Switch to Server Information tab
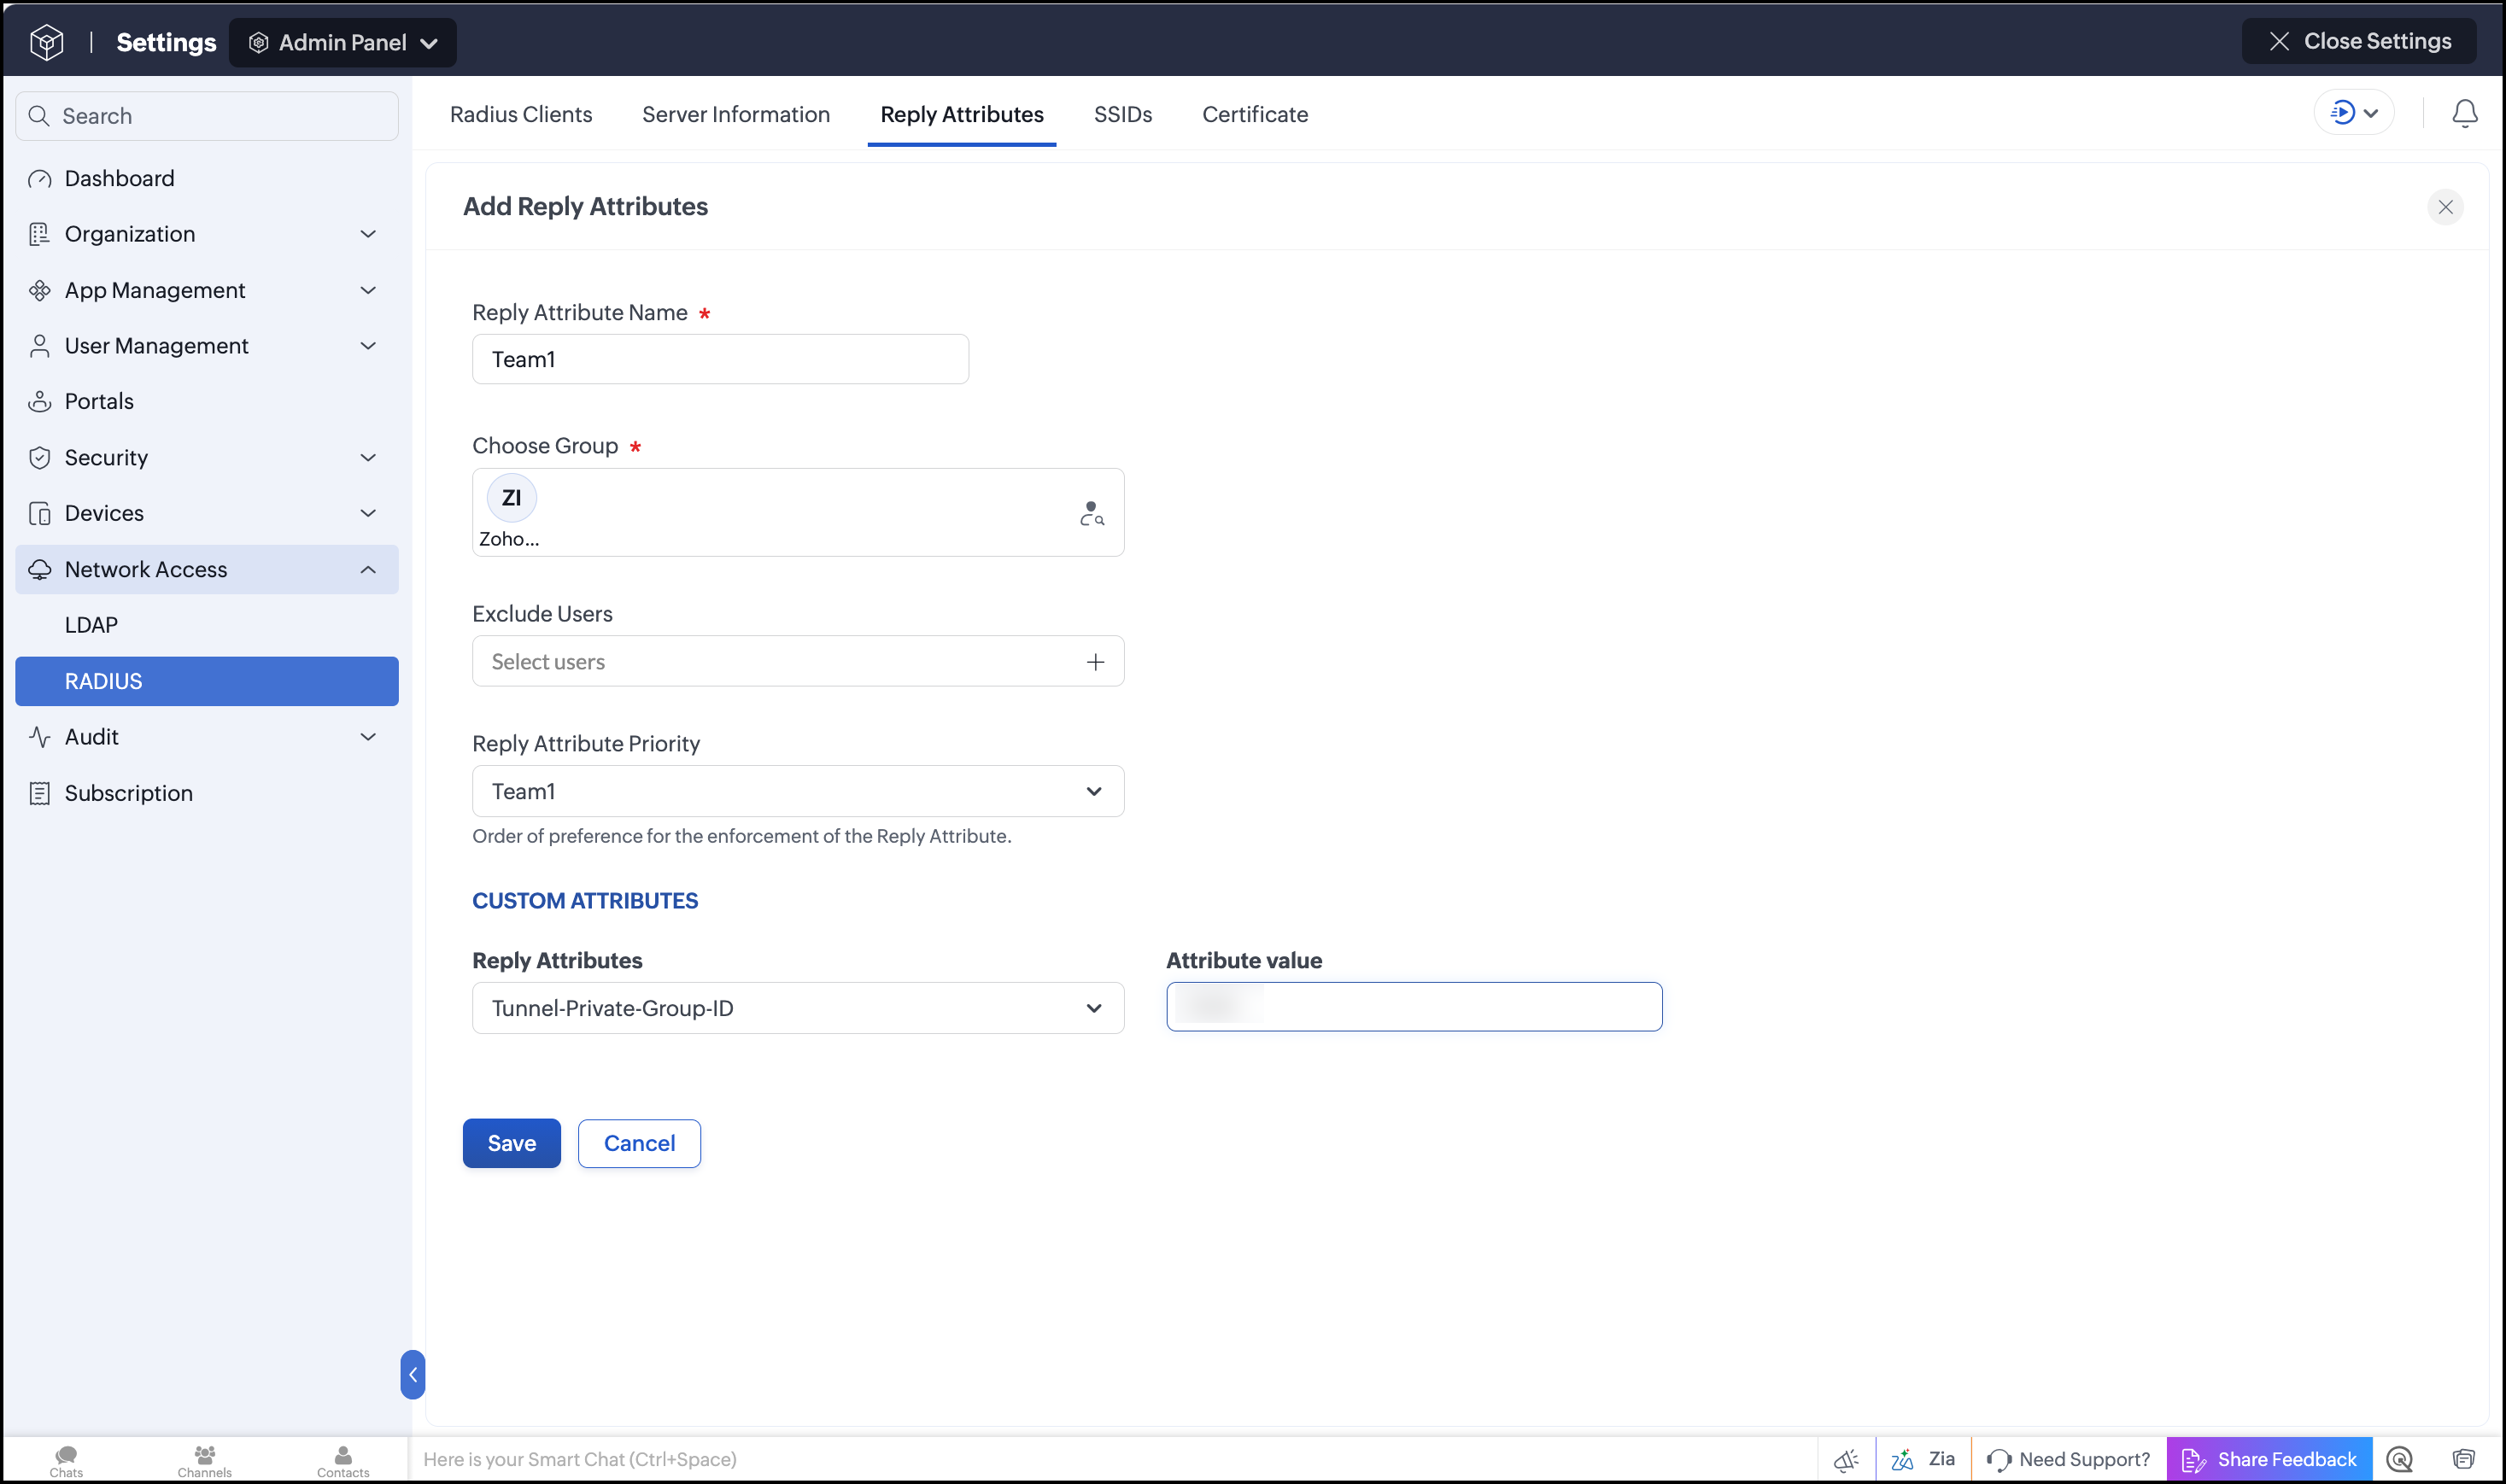The image size is (2506, 1484). tap(736, 114)
